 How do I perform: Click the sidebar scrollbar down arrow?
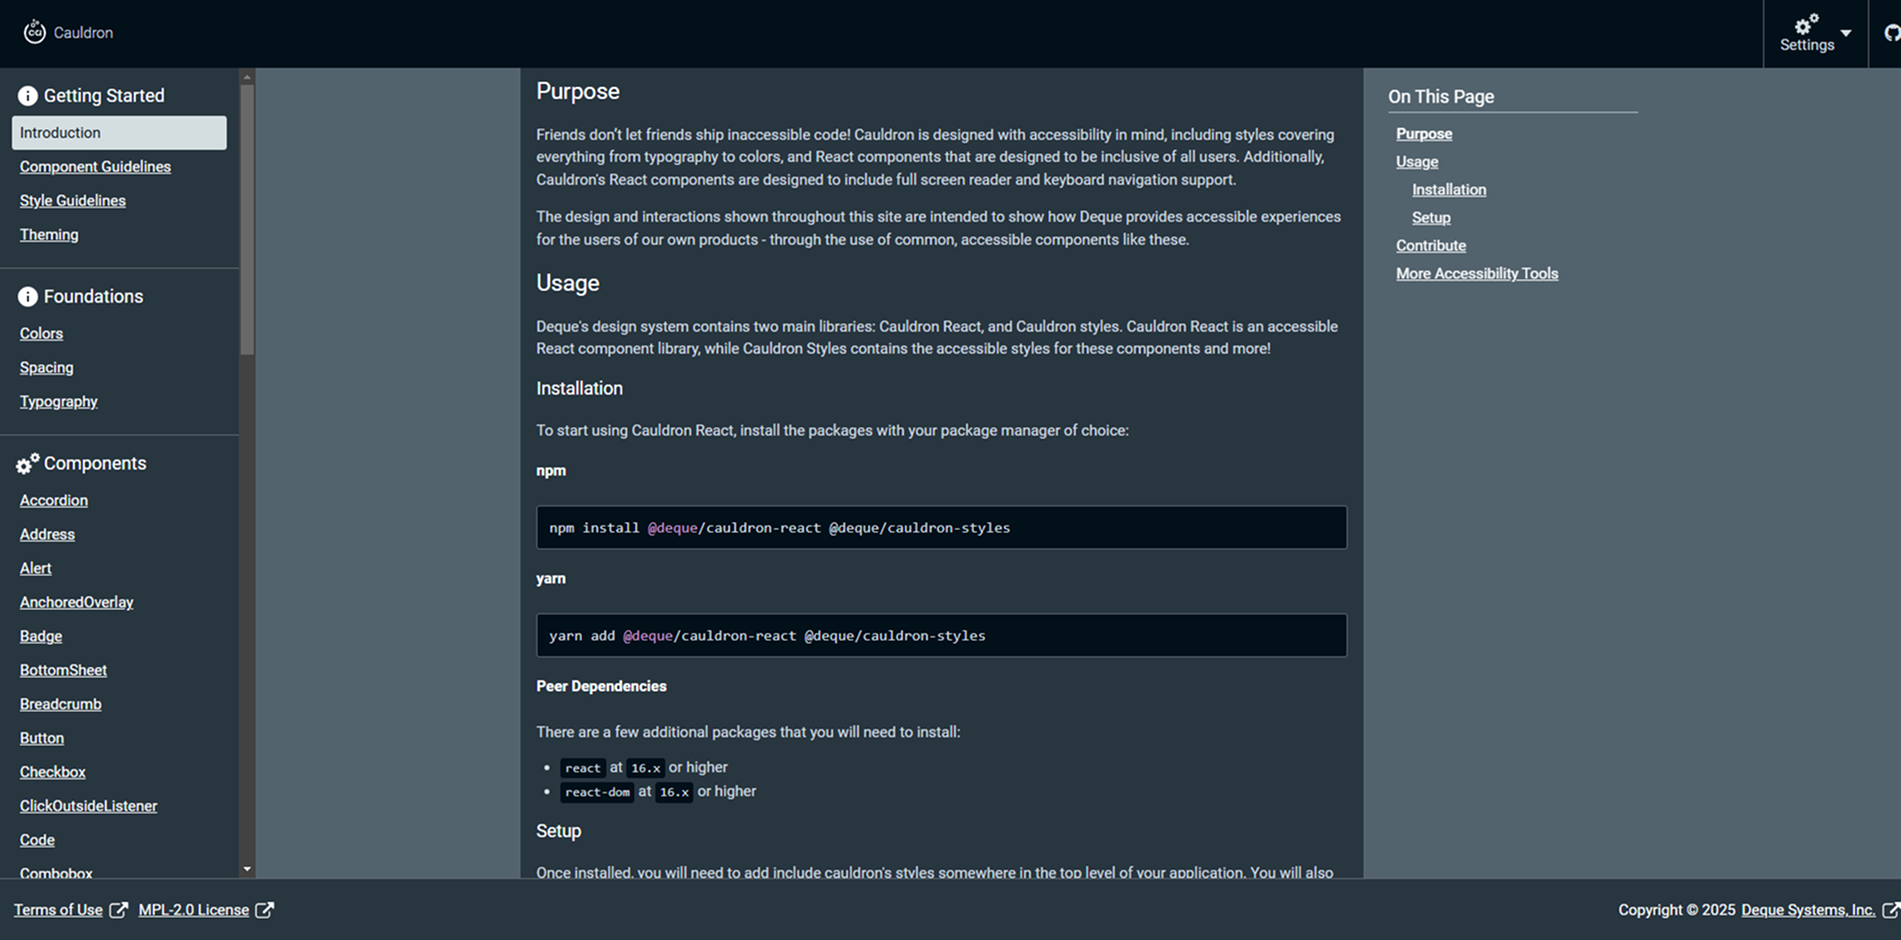tap(247, 869)
